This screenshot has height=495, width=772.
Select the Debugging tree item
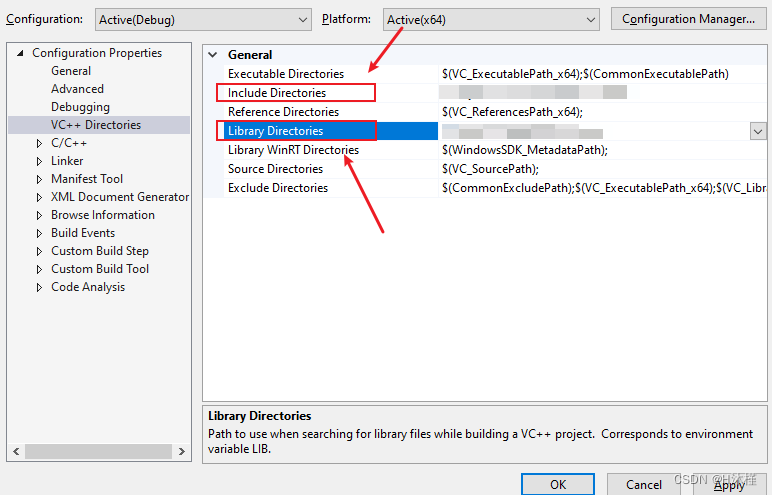80,107
